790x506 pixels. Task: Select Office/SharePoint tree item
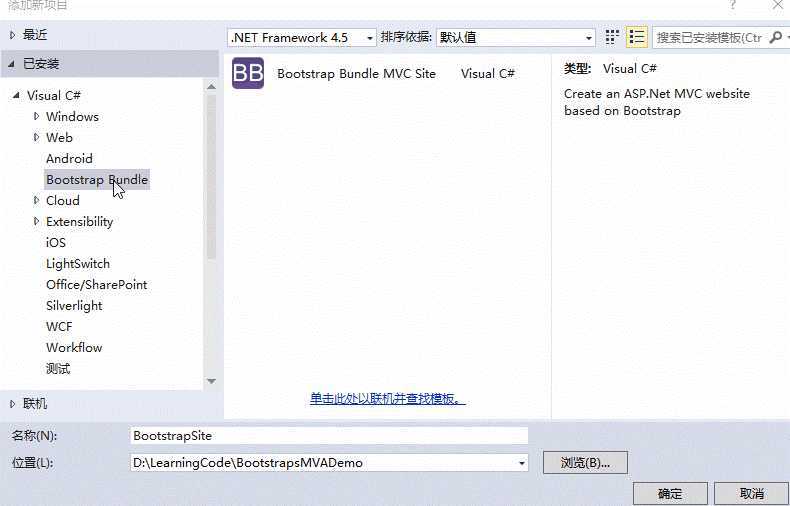(97, 285)
